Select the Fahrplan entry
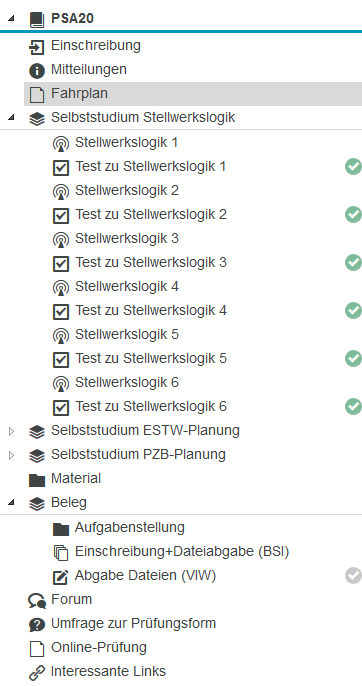The height and width of the screenshot is (686, 362). pos(193,94)
